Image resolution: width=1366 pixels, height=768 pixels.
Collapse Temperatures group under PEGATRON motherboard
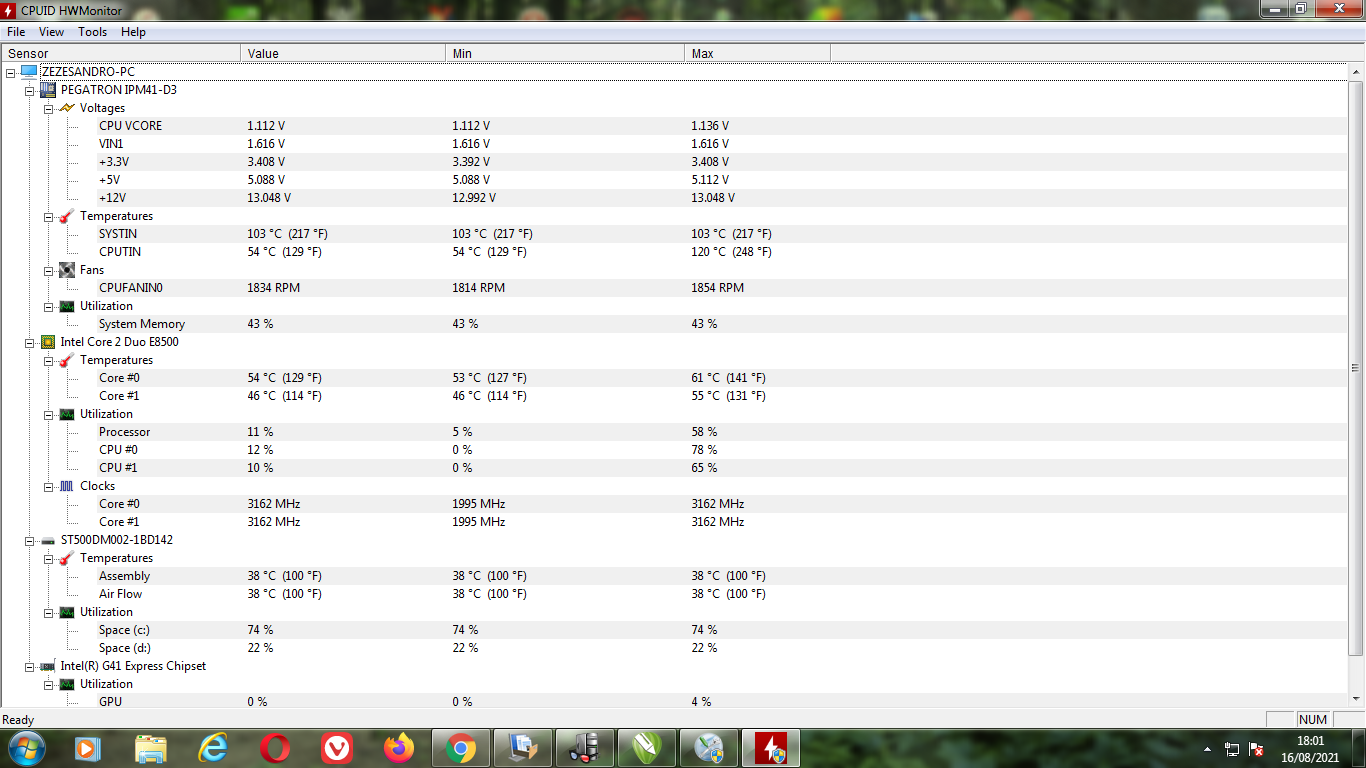coord(48,216)
